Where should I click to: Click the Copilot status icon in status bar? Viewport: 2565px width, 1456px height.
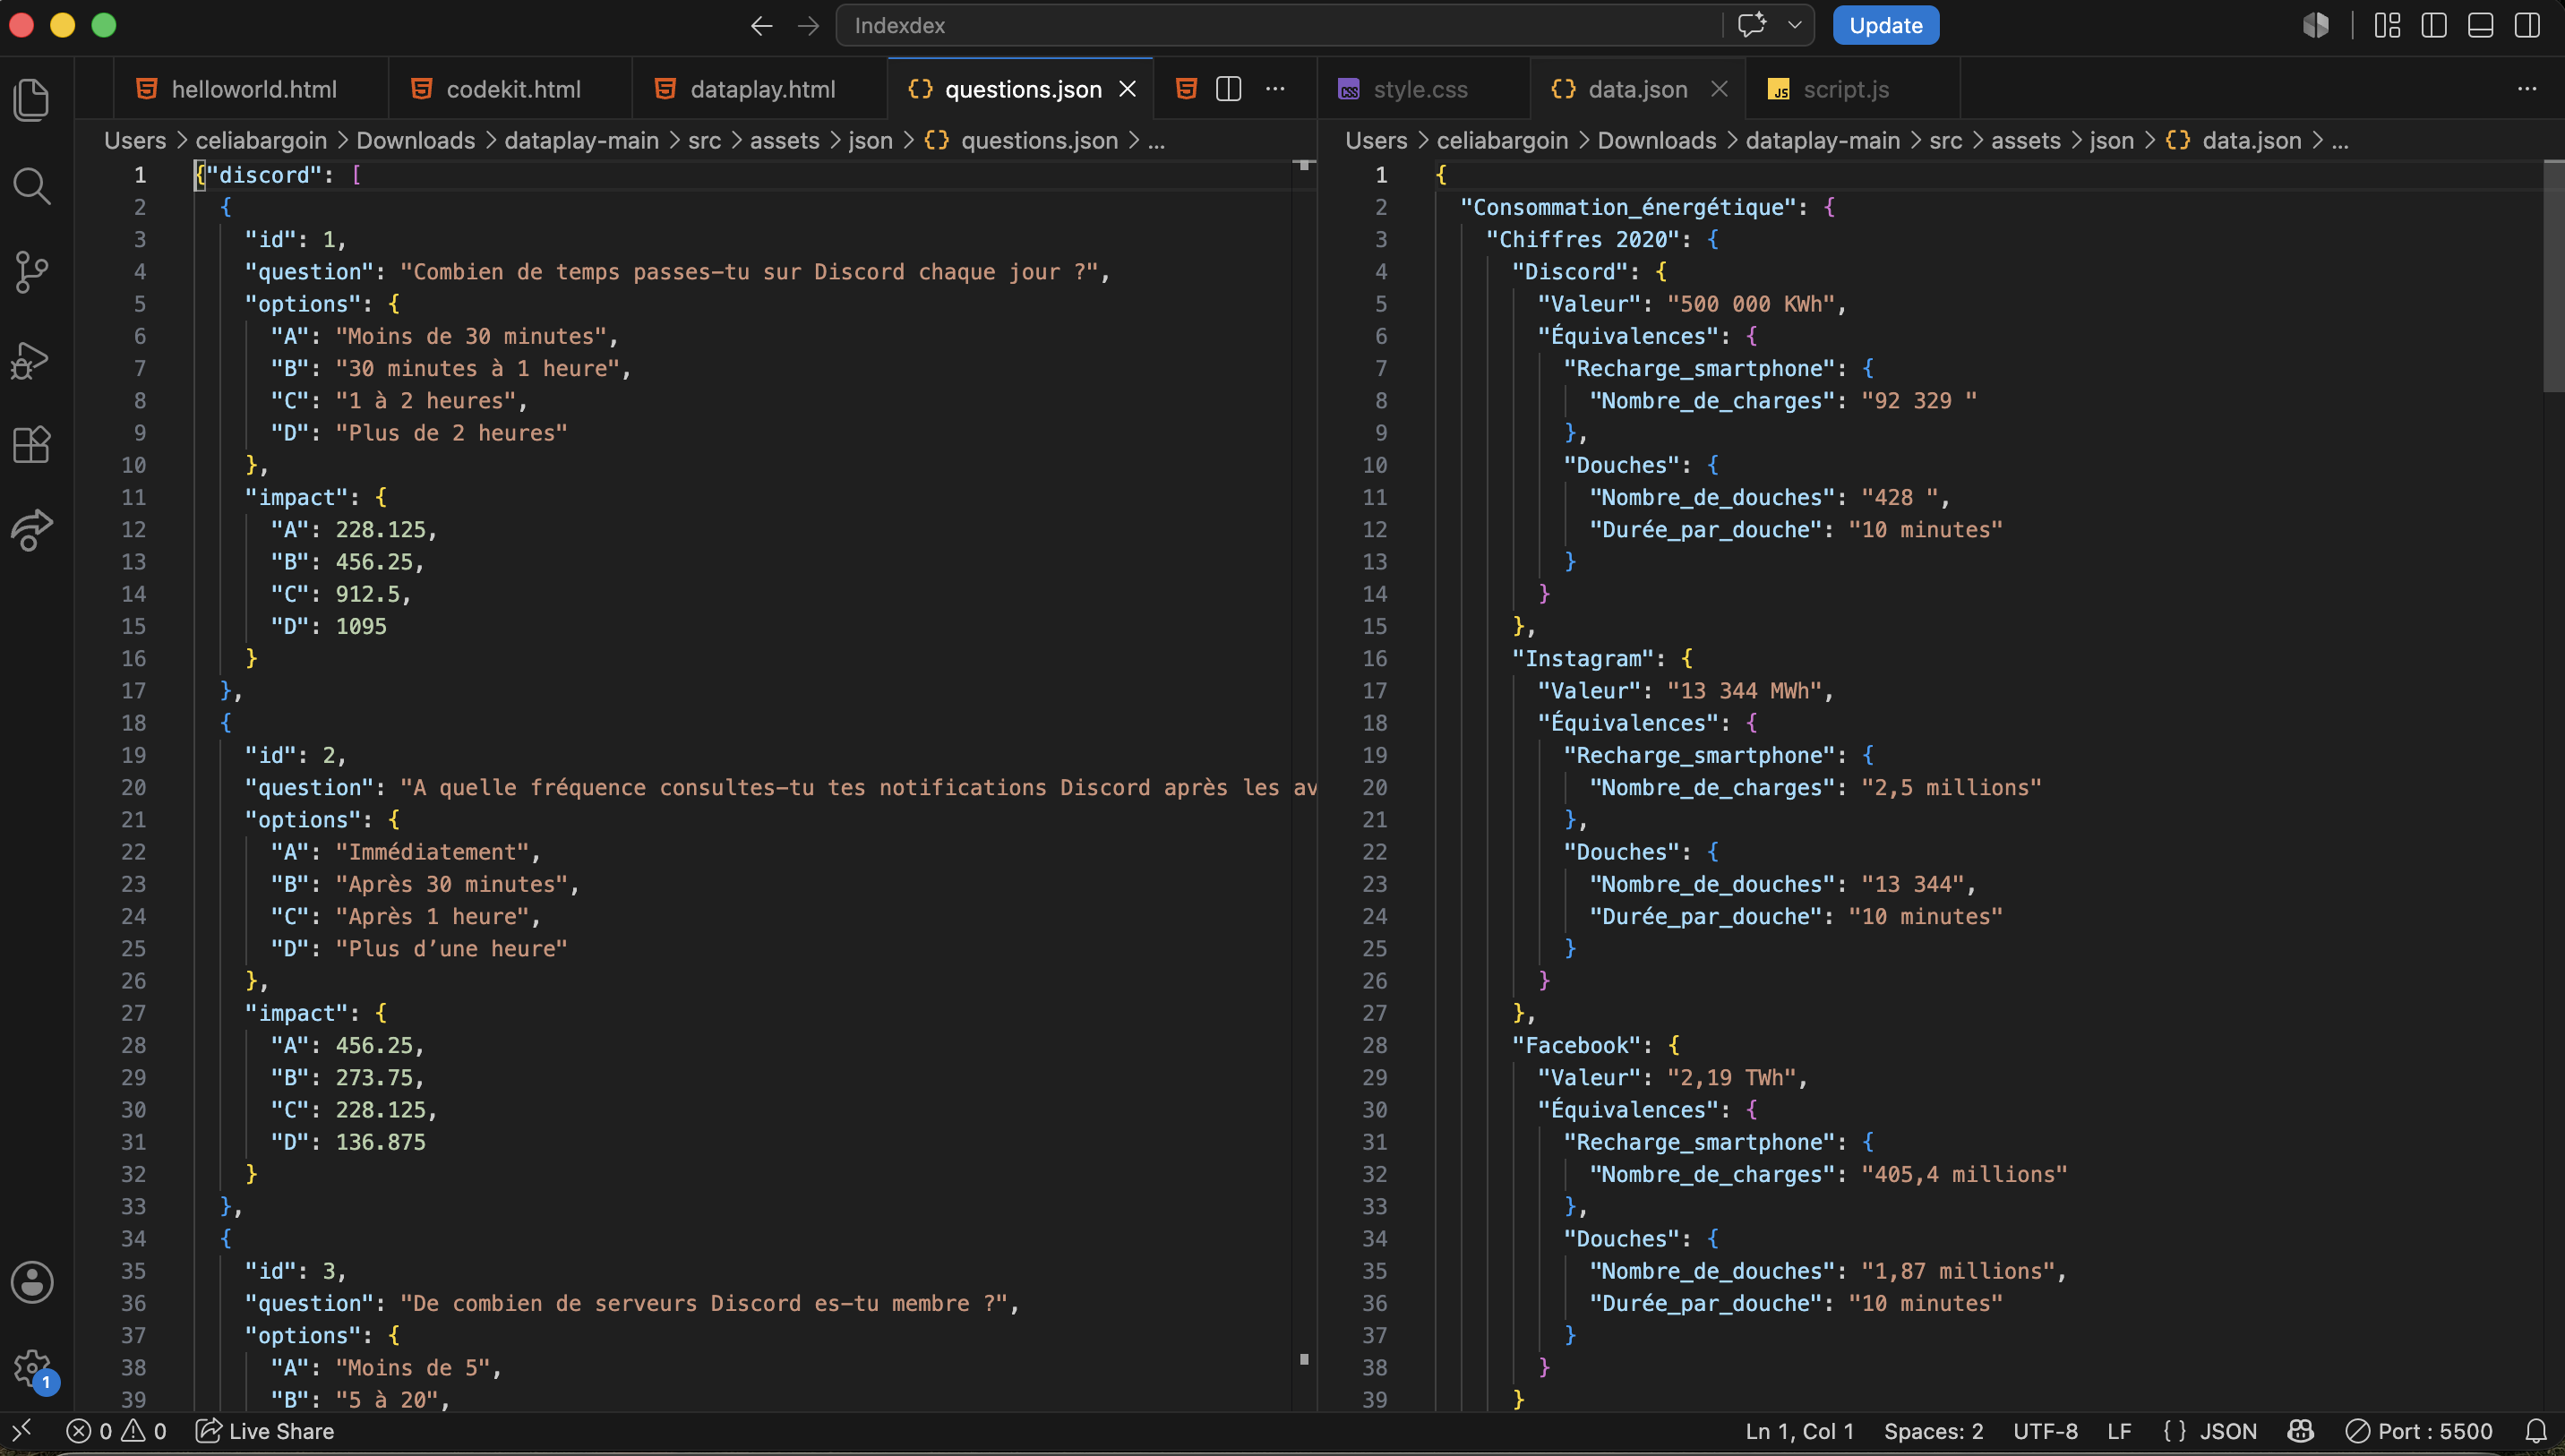pyautogui.click(x=2300, y=1431)
